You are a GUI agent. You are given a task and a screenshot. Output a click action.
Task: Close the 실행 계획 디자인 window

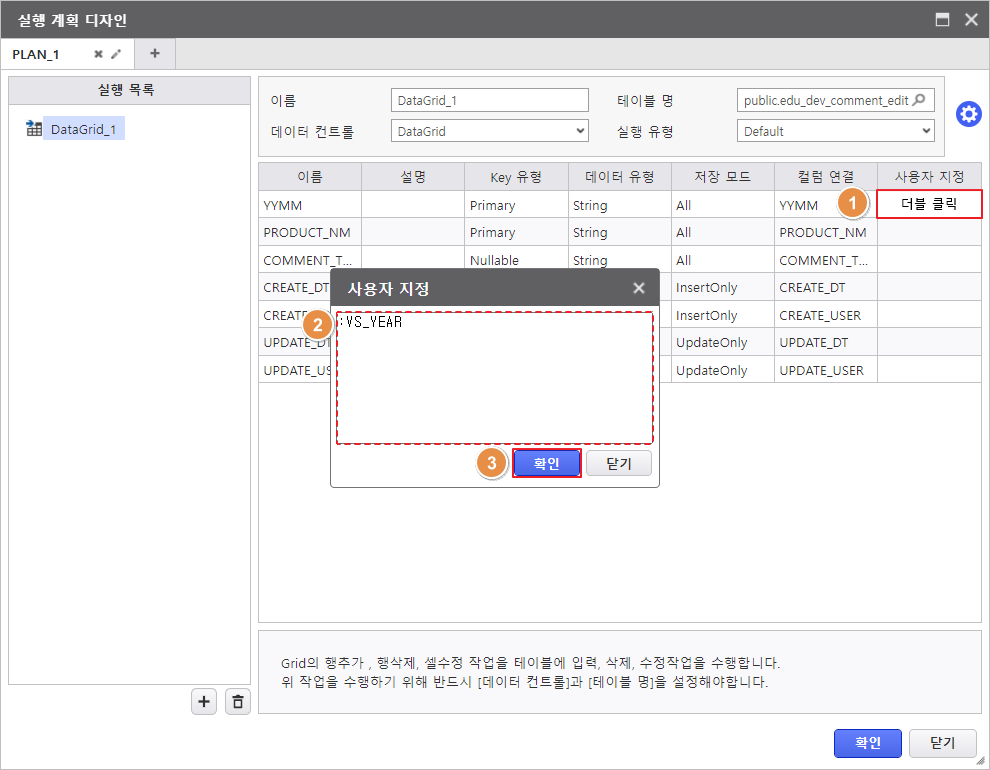click(x=972, y=20)
